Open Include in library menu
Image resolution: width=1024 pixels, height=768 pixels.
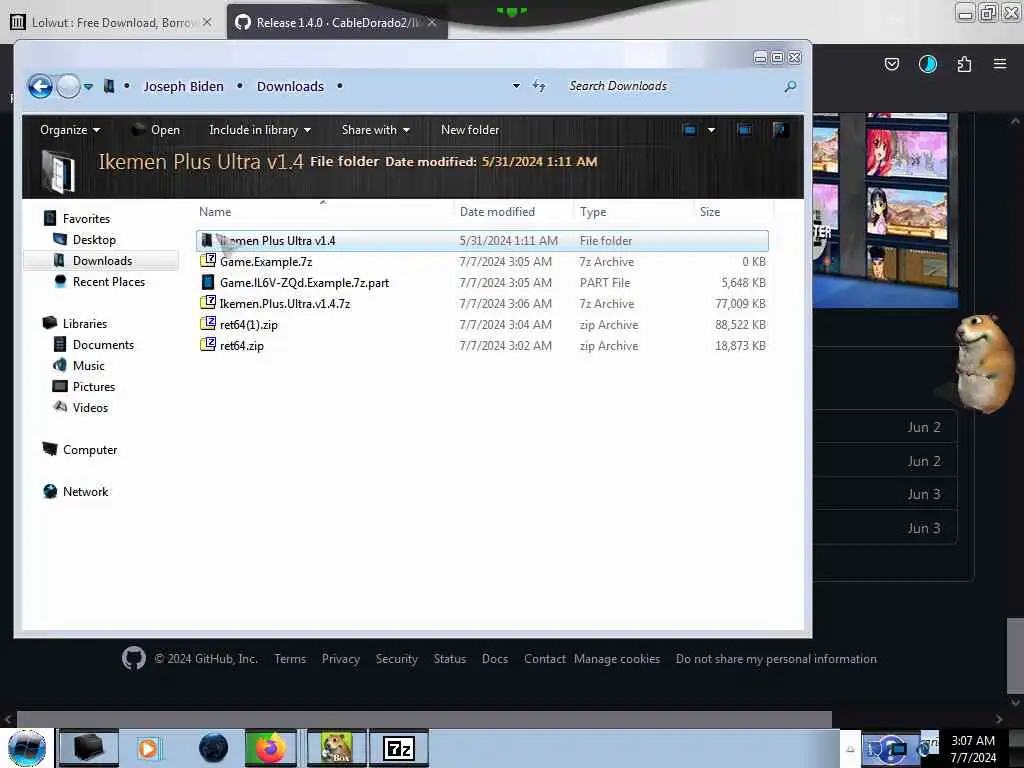(259, 130)
